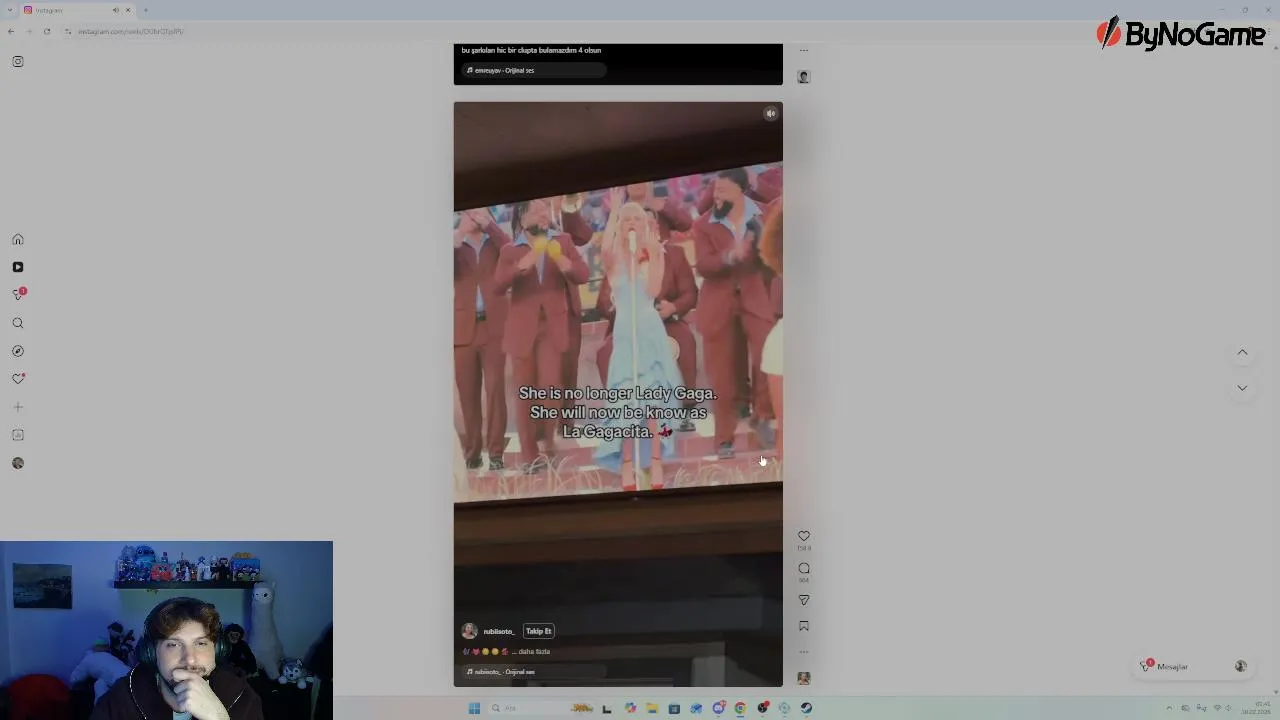This screenshot has width=1280, height=720.
Task: Open audio thumbnail beside rubiisoto_ reel
Action: click(804, 678)
